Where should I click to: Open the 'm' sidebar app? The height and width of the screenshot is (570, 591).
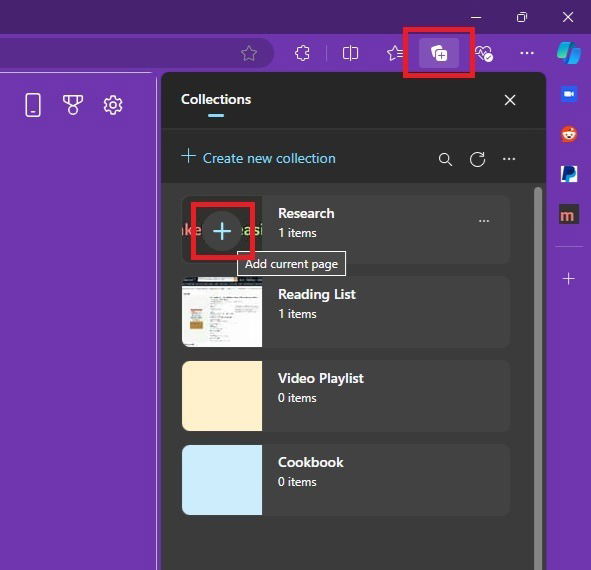point(569,214)
